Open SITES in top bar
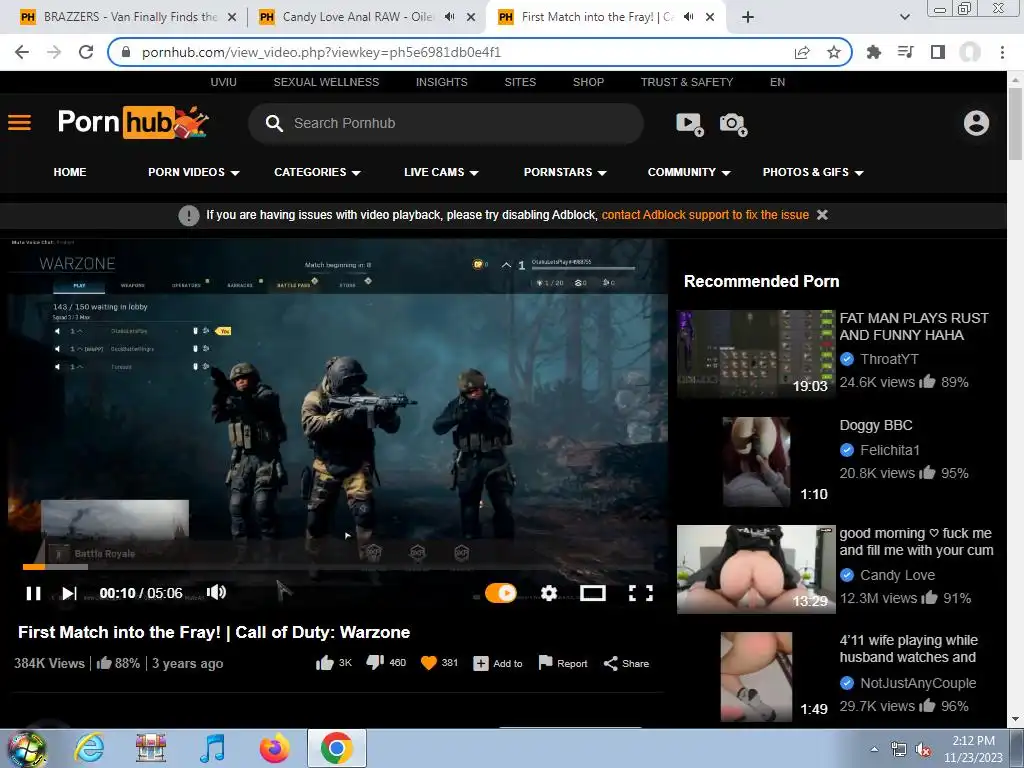1024x768 pixels. tap(520, 82)
